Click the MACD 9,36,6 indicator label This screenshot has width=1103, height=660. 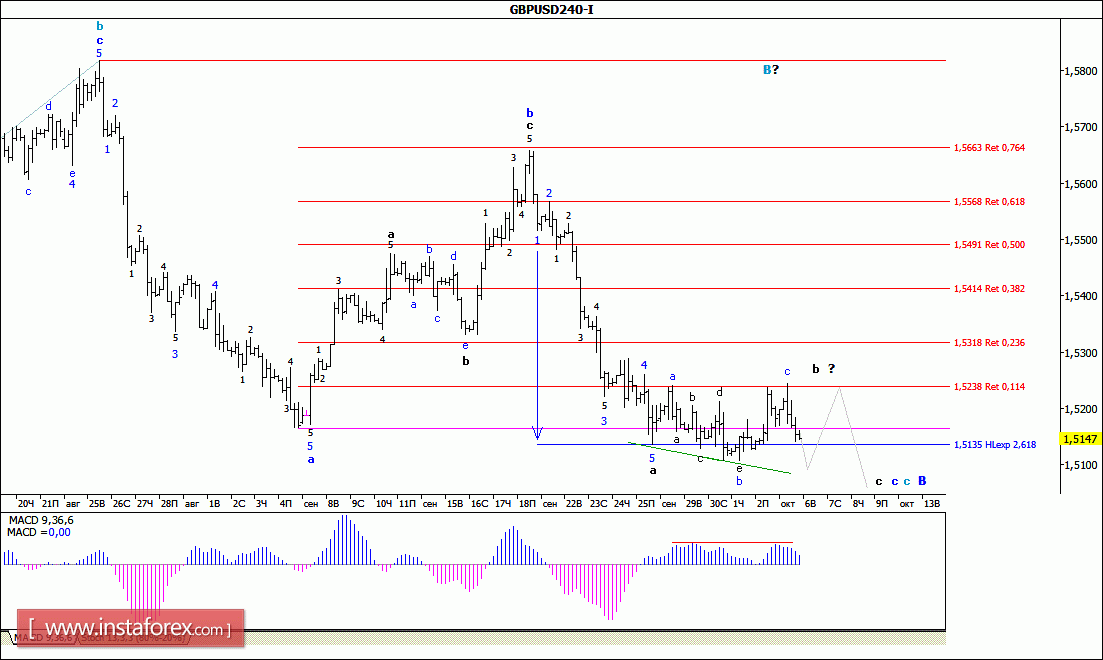[x=40, y=520]
